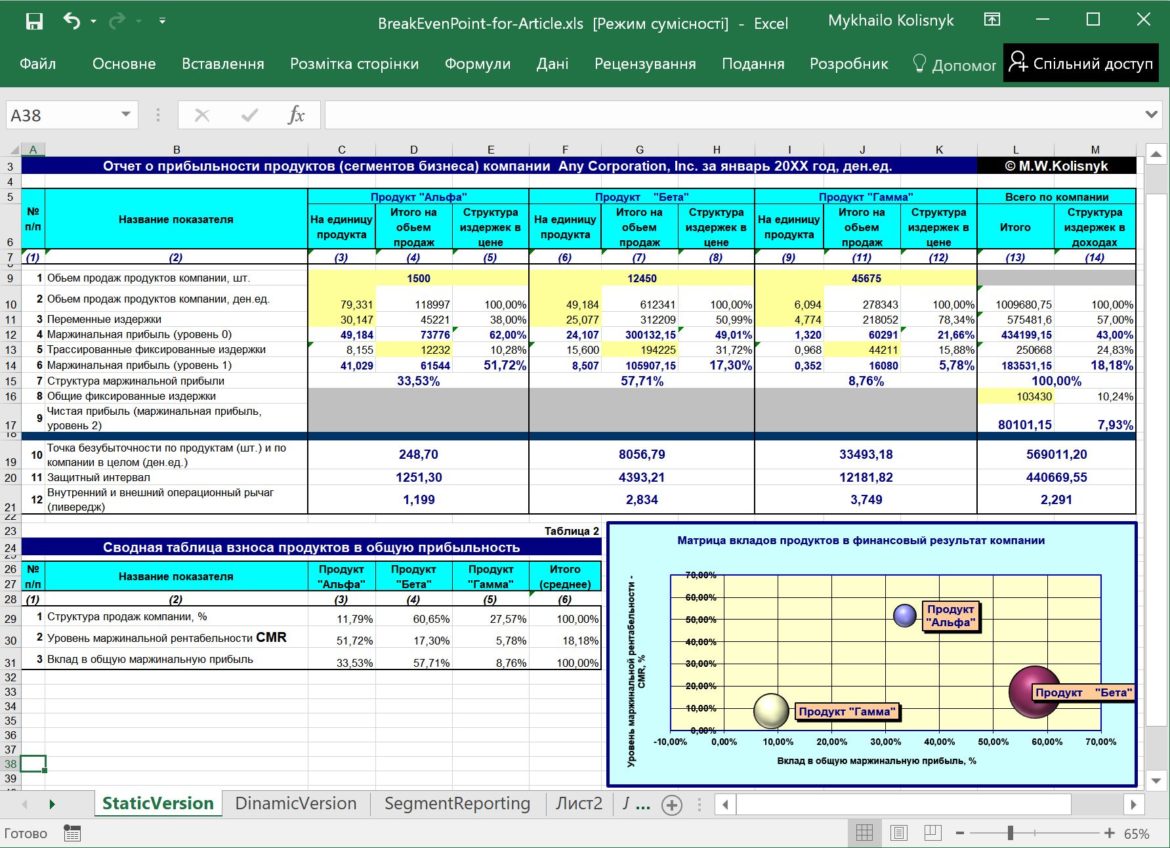Open the Файл menu
Screen dimensions: 1170x848
click(x=37, y=64)
